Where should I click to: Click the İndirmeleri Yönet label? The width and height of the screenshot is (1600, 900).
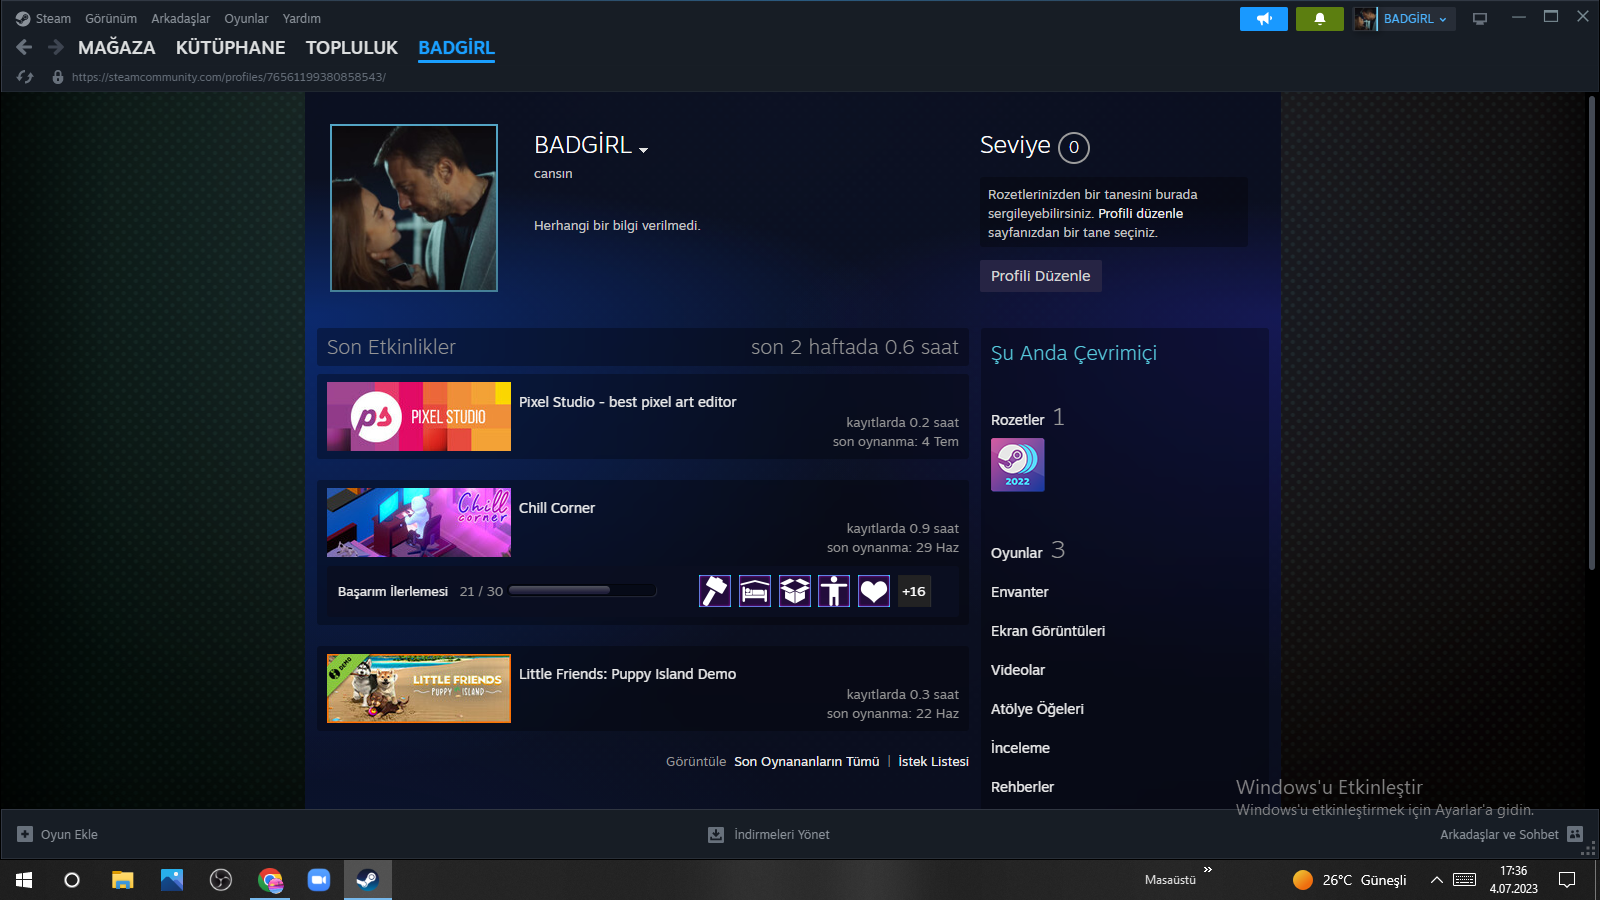782,834
